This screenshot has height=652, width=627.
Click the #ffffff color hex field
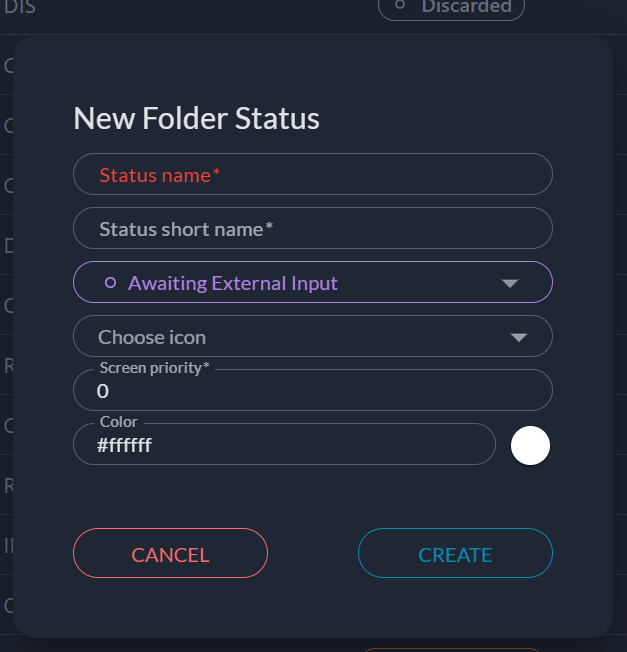click(284, 445)
